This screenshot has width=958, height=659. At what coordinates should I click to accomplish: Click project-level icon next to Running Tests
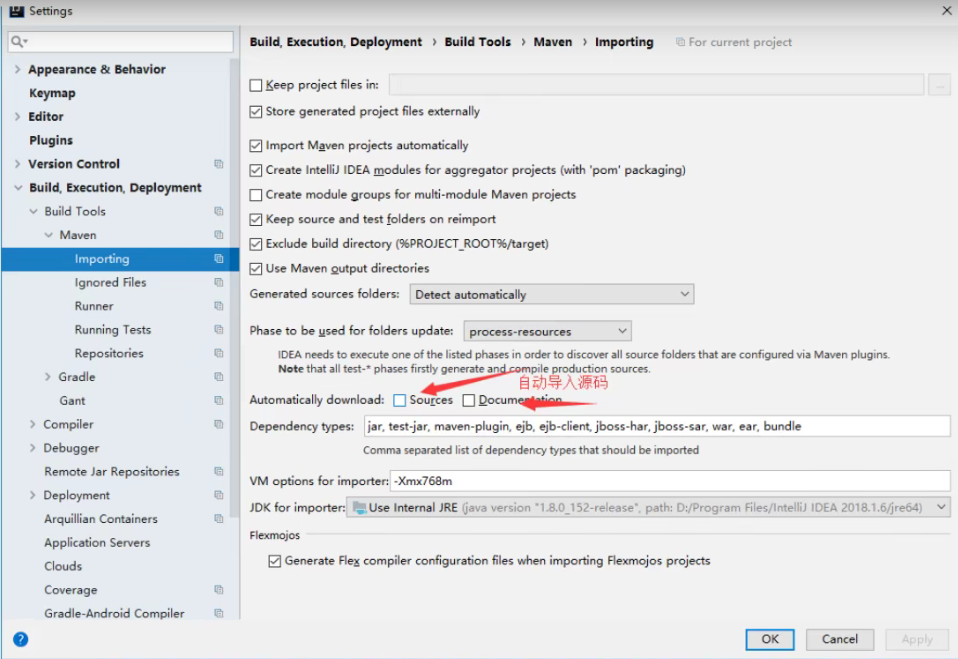point(218,329)
